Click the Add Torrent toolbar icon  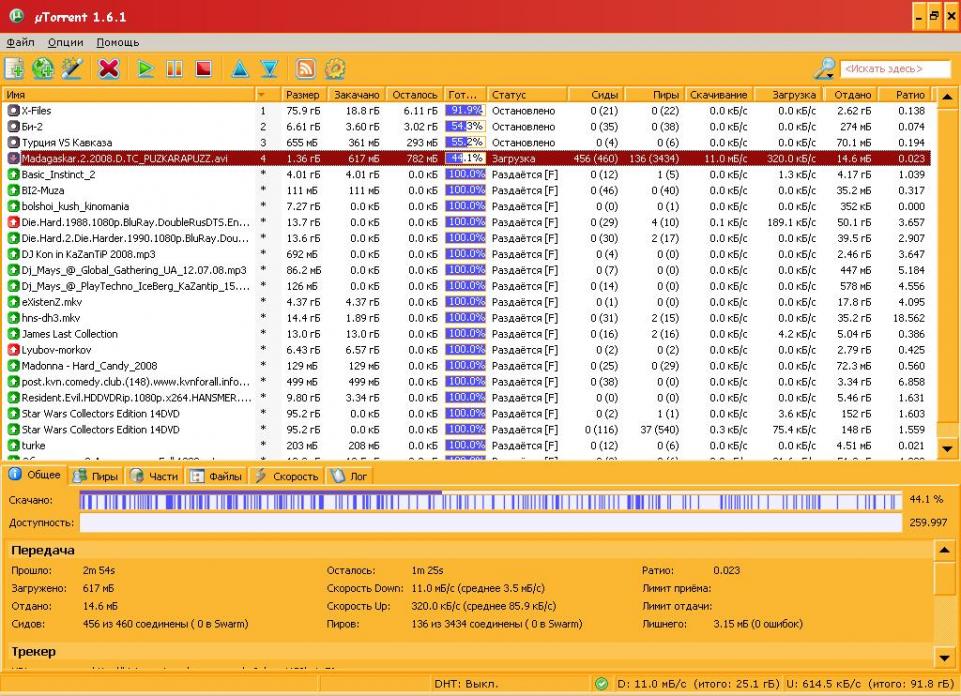coord(14,69)
